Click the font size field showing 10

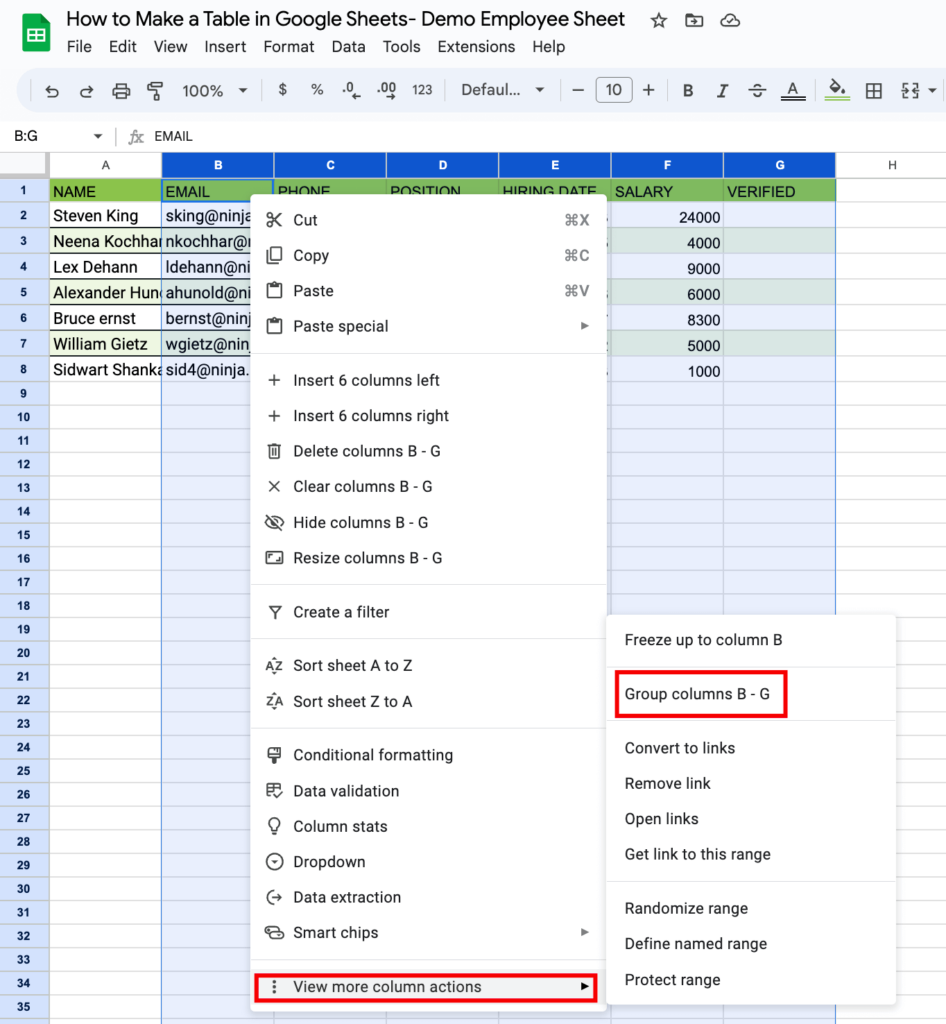coord(614,90)
